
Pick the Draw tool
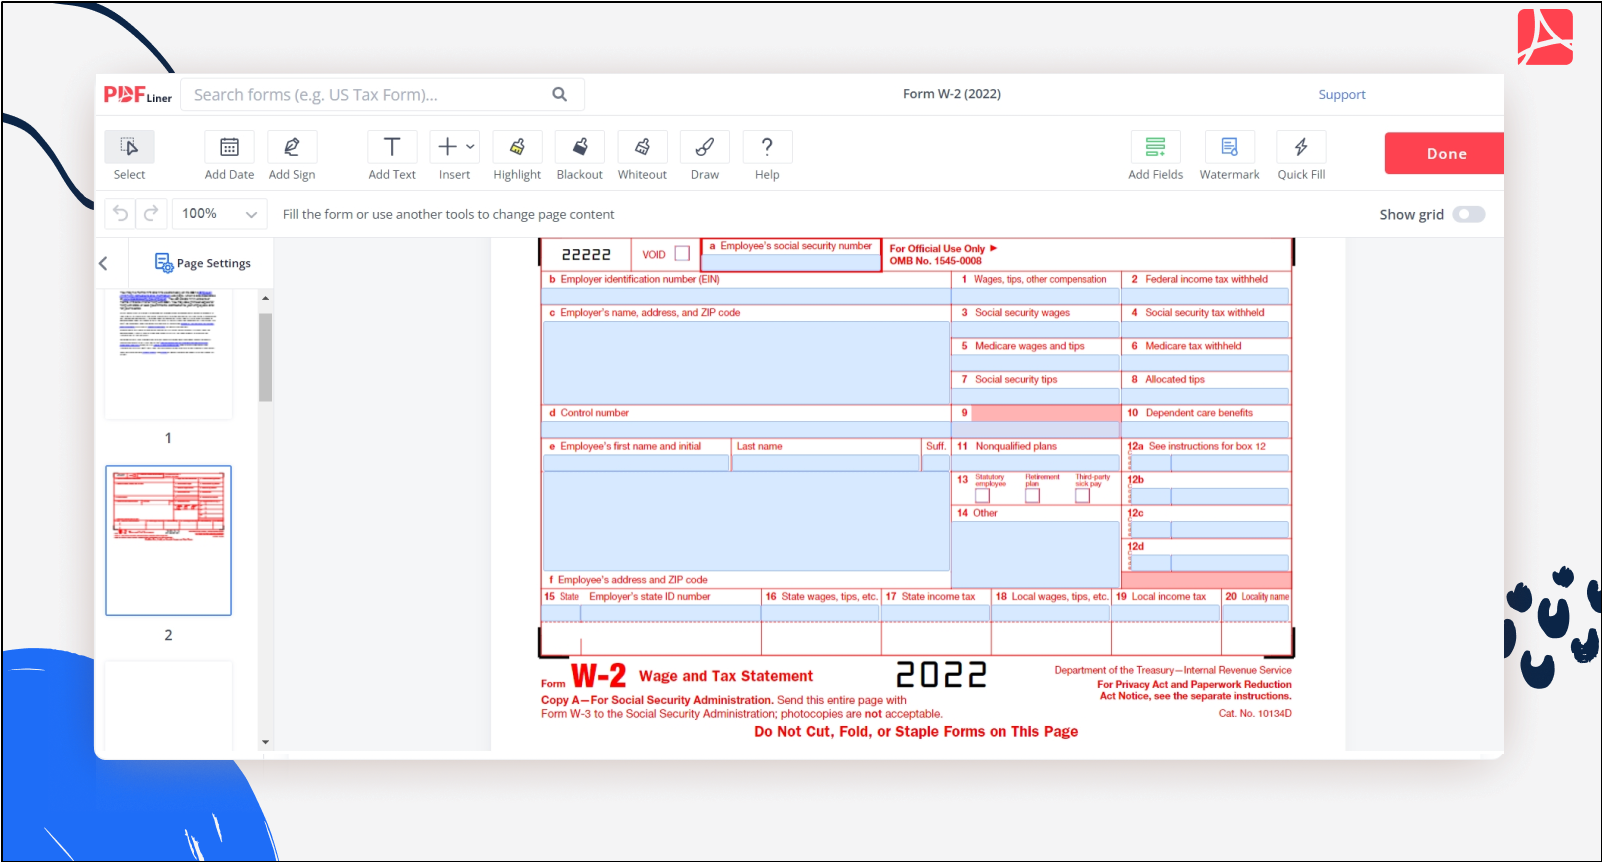coord(705,148)
